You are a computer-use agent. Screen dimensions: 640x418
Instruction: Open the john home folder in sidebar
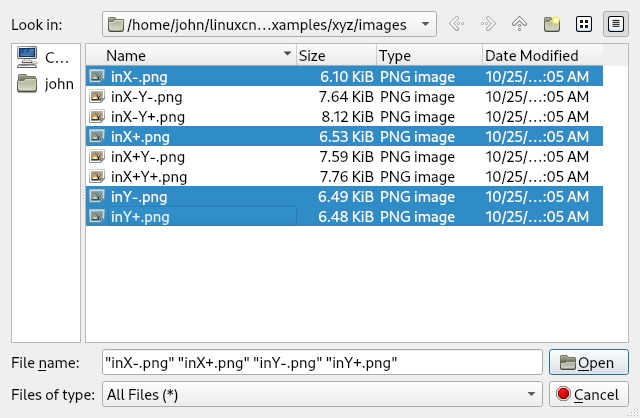tap(46, 84)
